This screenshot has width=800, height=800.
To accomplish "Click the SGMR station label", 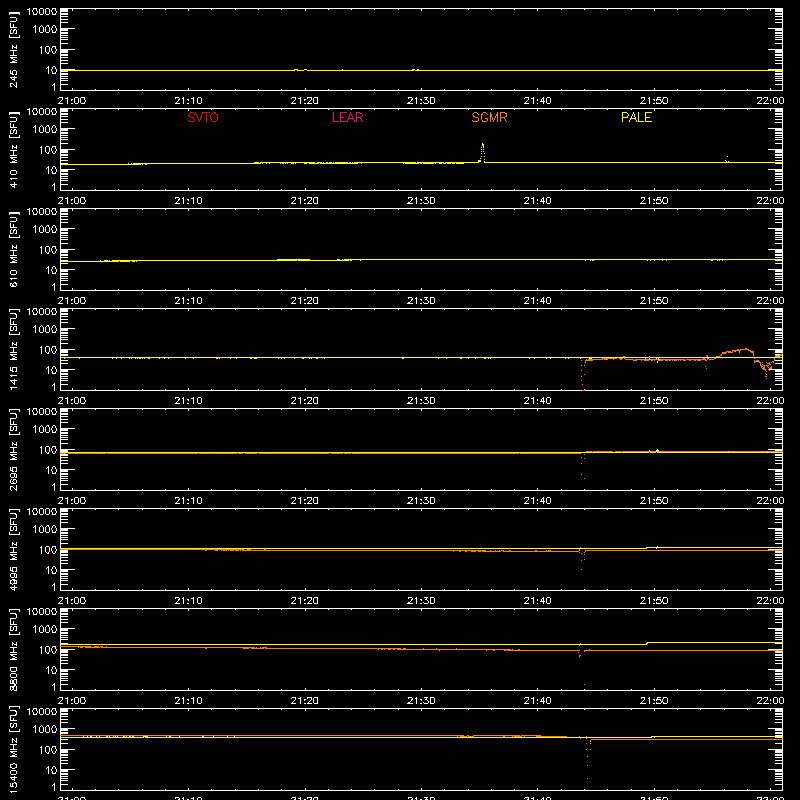I will click(489, 117).
